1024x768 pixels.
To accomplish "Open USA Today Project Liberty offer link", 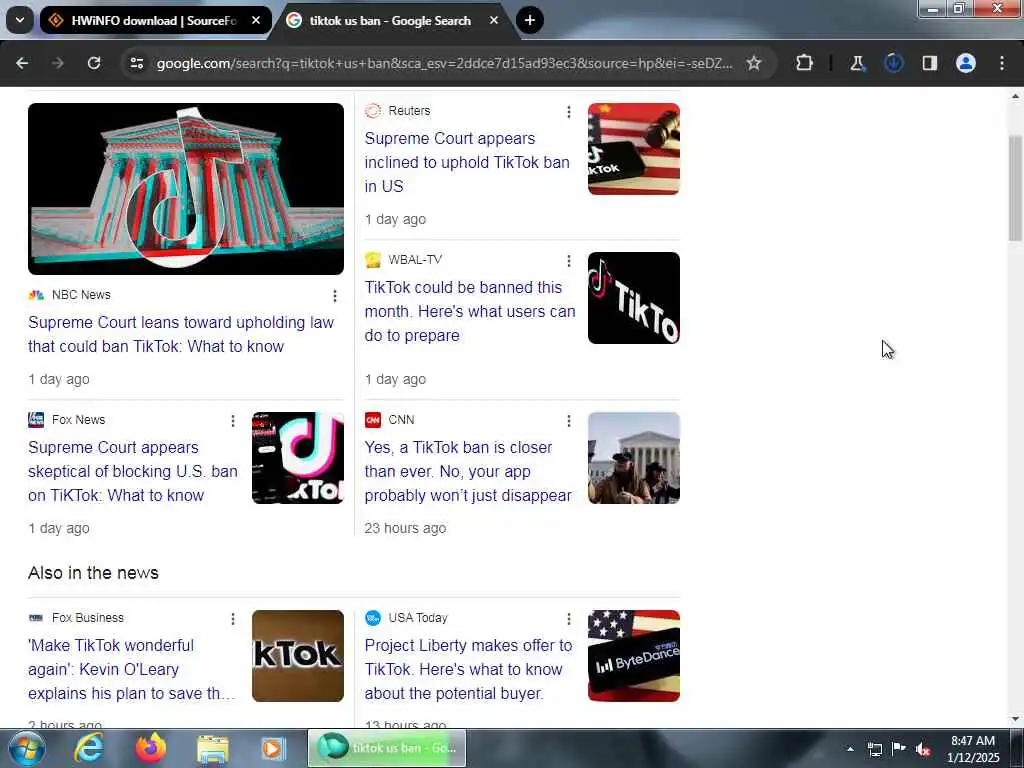I will click(468, 669).
